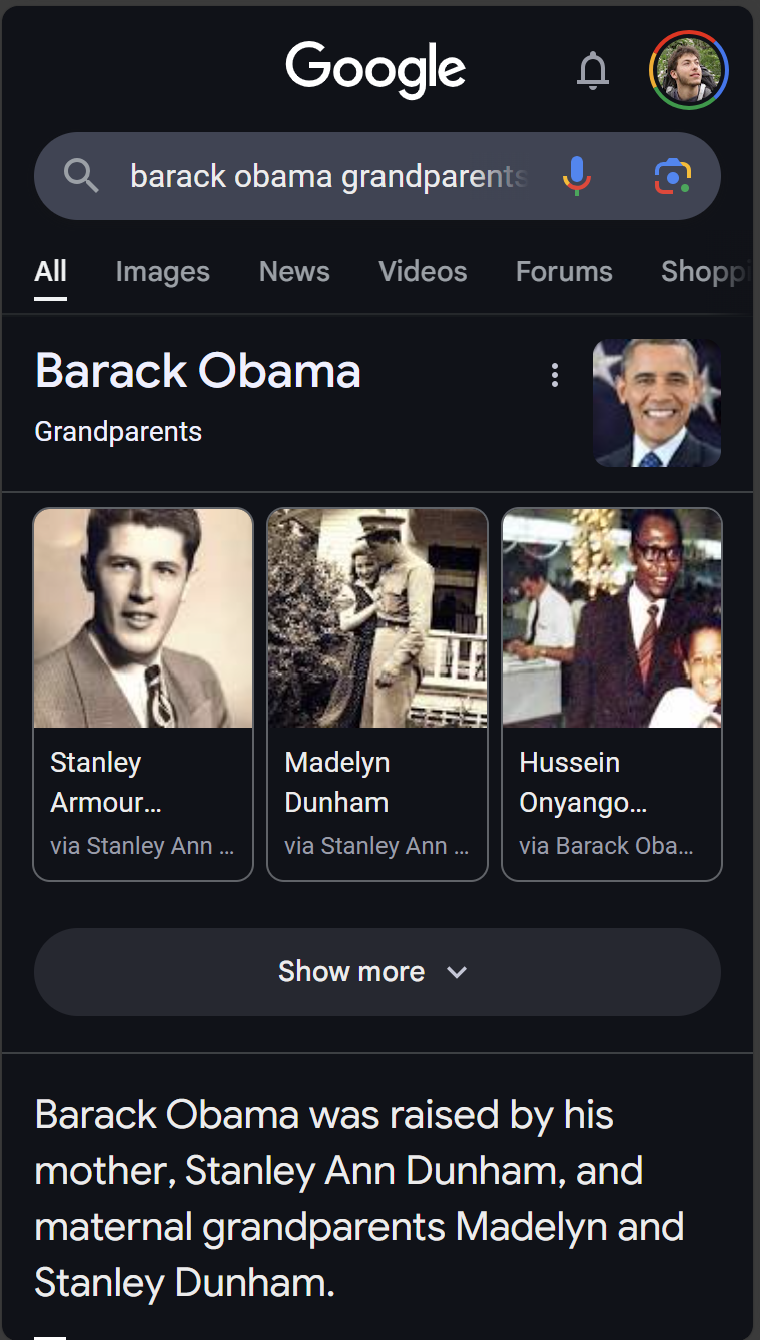Switch to the Images tab
Image resolution: width=760 pixels, height=1340 pixels.
162,272
